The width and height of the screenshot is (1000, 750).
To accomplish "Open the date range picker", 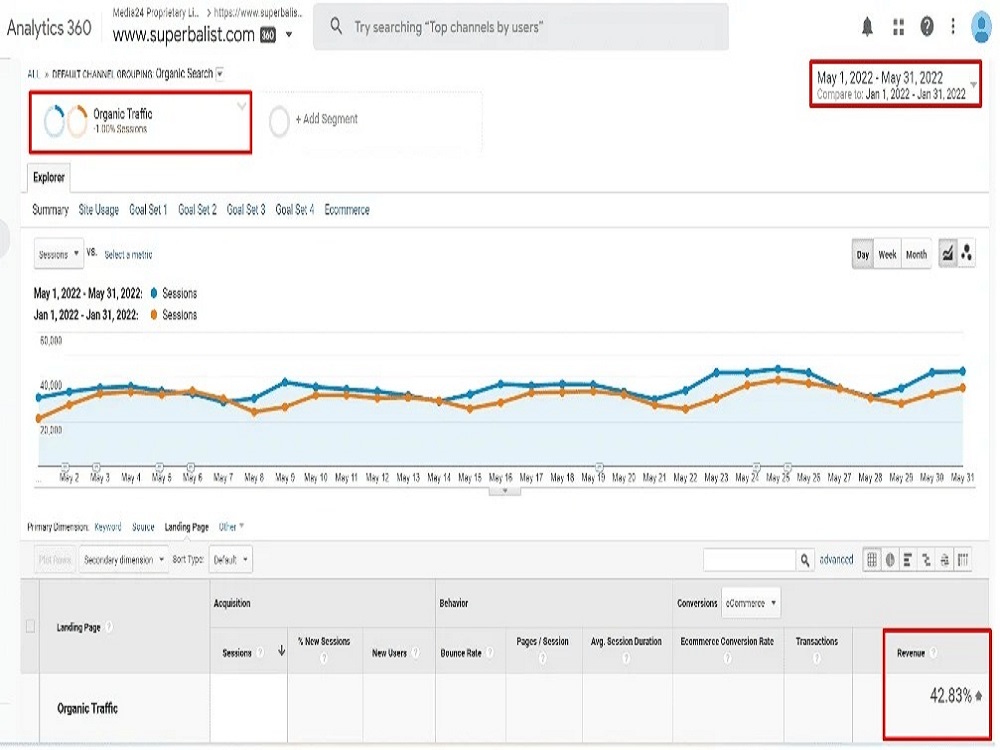I will point(895,84).
